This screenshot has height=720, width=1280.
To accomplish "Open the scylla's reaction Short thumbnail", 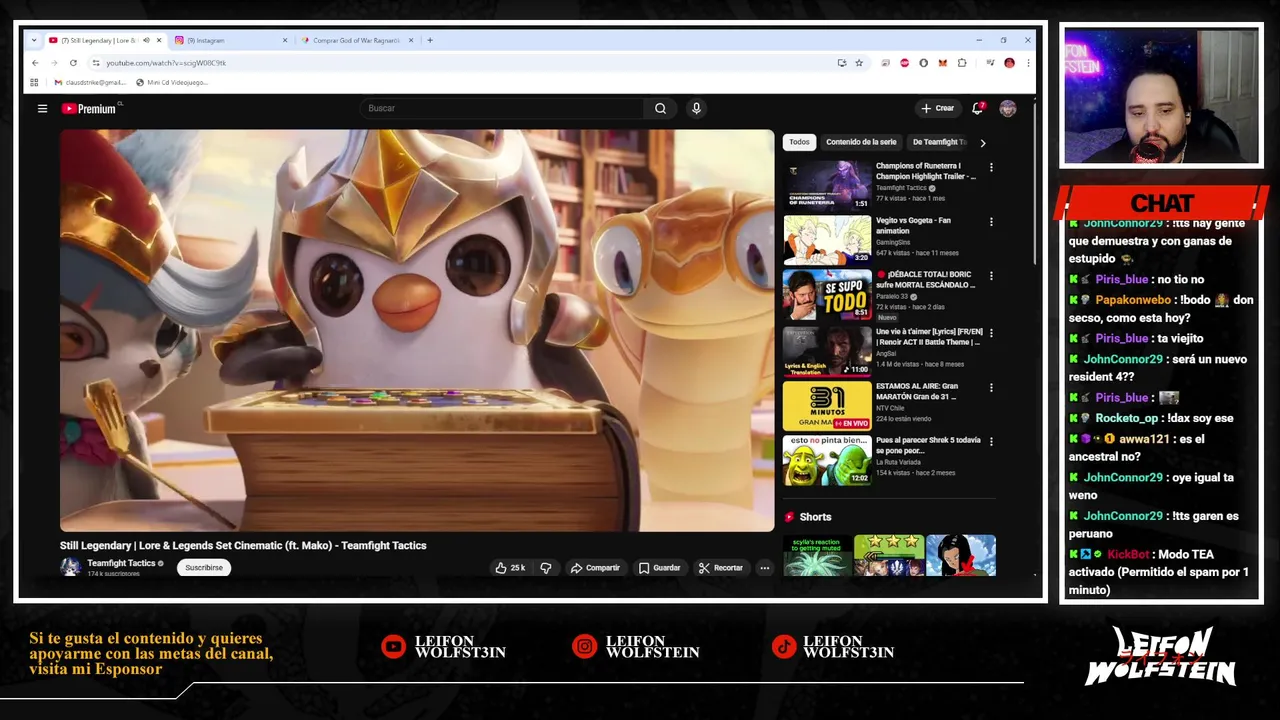I will (817, 556).
